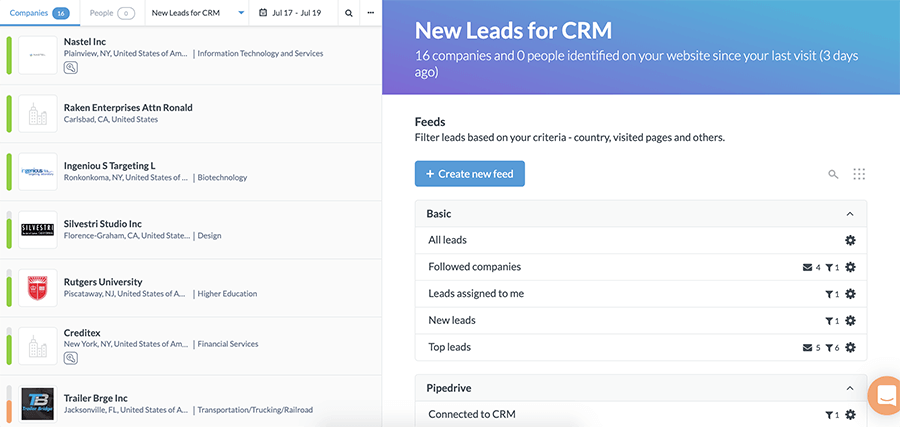Click Raken Enterprises placeholder building logo

[x=38, y=114]
